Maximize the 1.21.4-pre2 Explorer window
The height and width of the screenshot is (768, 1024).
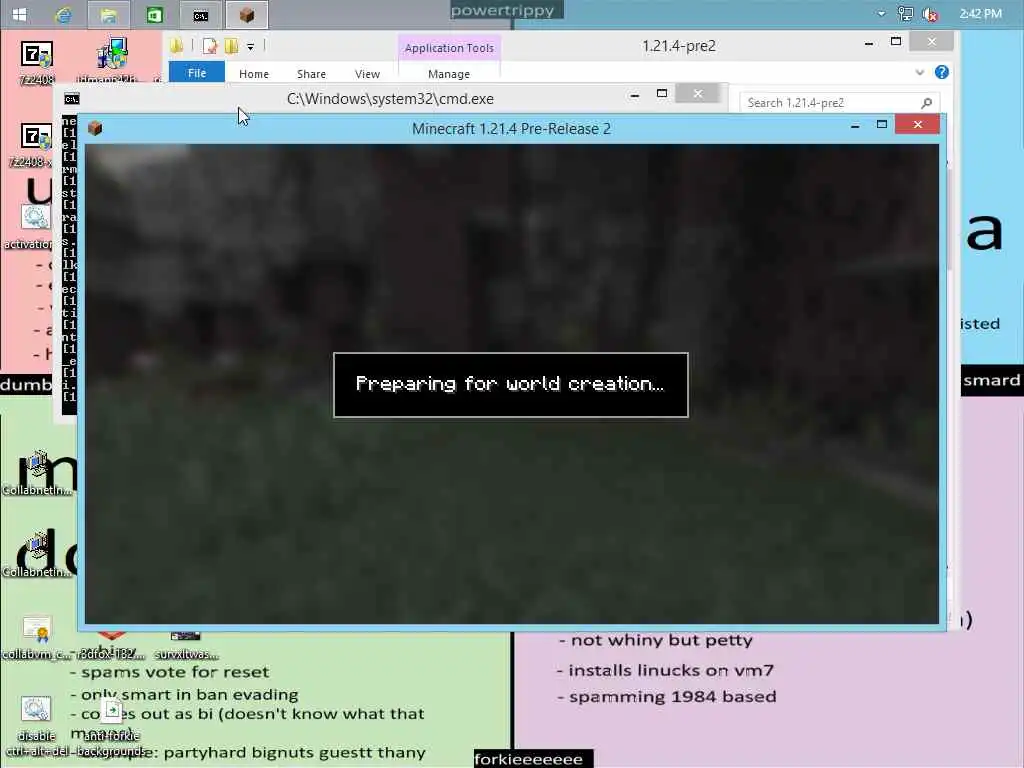coord(896,41)
